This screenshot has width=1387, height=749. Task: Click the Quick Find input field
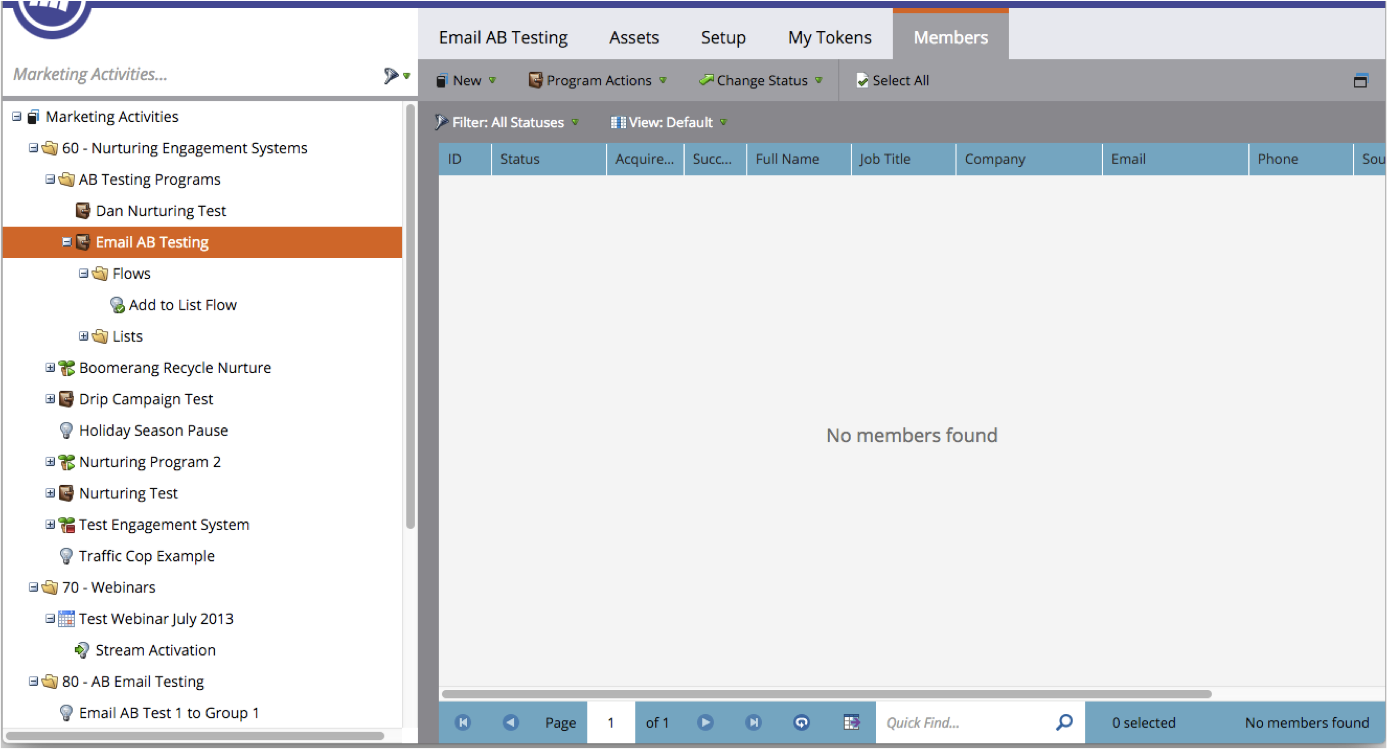[x=965, y=722]
